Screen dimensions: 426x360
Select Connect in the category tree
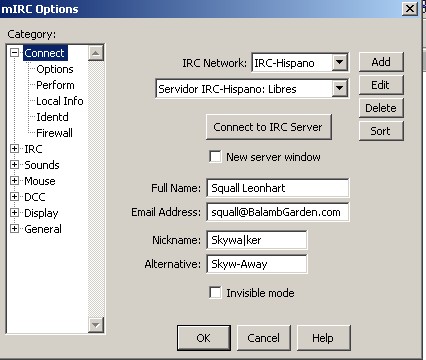pos(45,53)
